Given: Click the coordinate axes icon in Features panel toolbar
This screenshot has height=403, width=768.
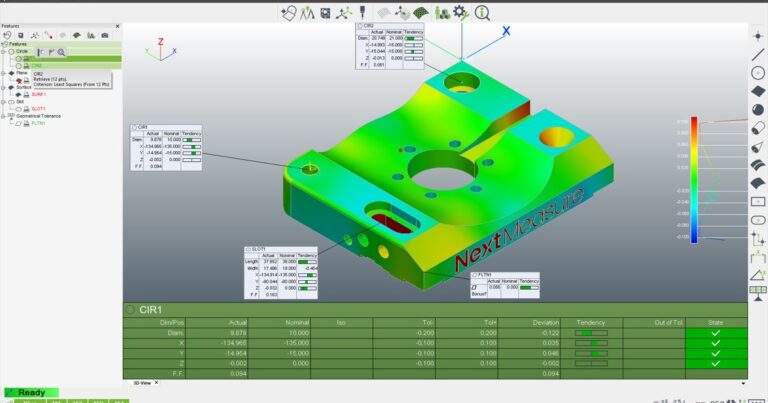Looking at the screenshot, I should pos(35,35).
